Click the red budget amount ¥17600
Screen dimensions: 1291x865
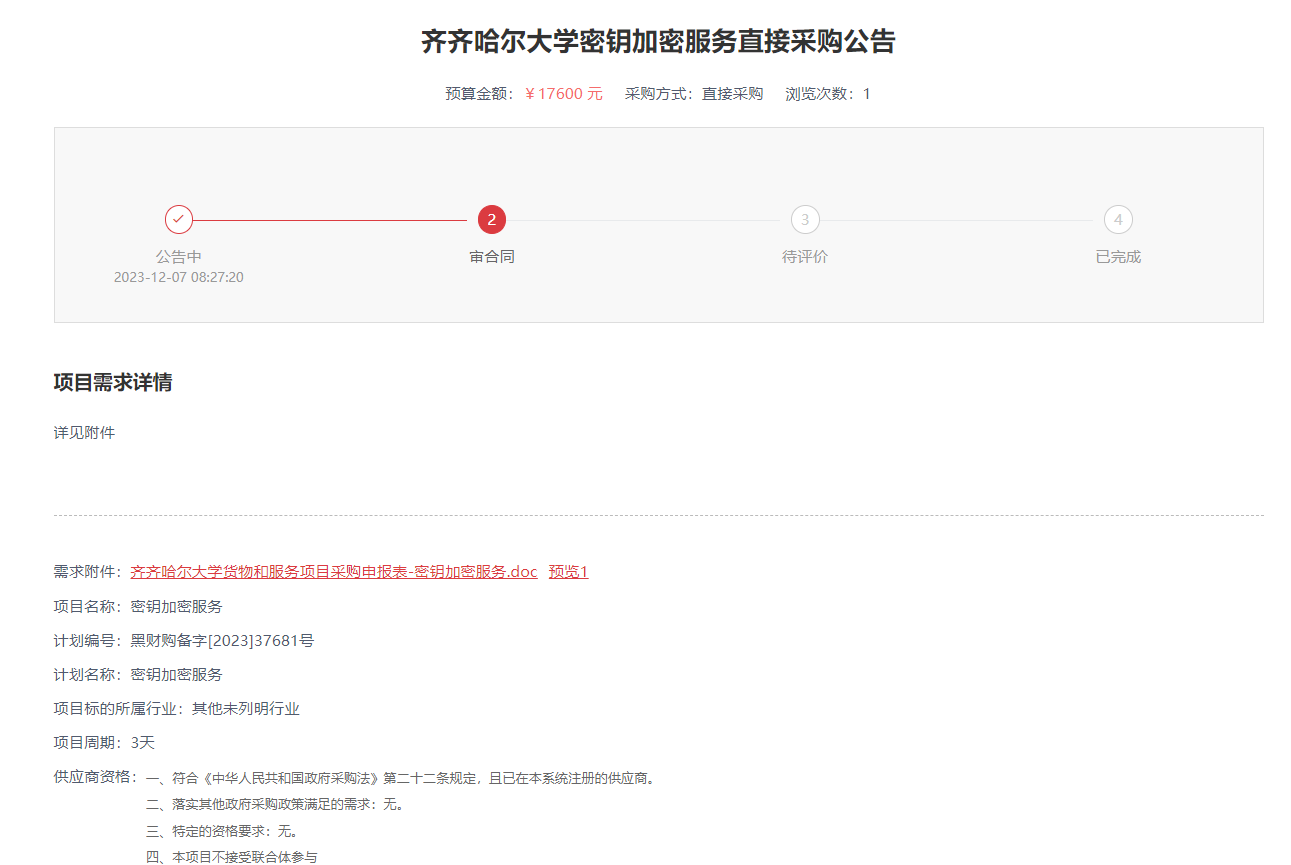[x=562, y=93]
